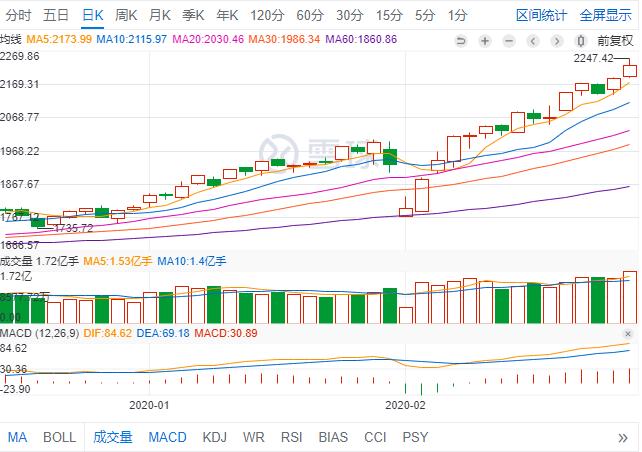This screenshot has width=642, height=452.
Task: Expand more indicators with the double chevron
Action: (x=623, y=438)
